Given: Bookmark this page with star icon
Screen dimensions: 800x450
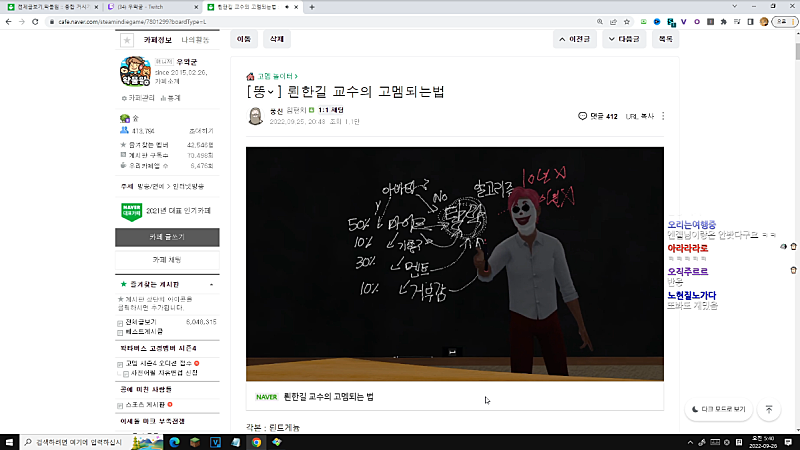Looking at the screenshot, I should pos(627,22).
